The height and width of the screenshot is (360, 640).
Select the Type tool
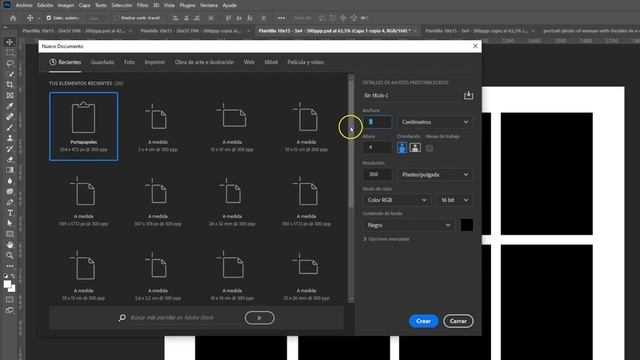point(10,213)
